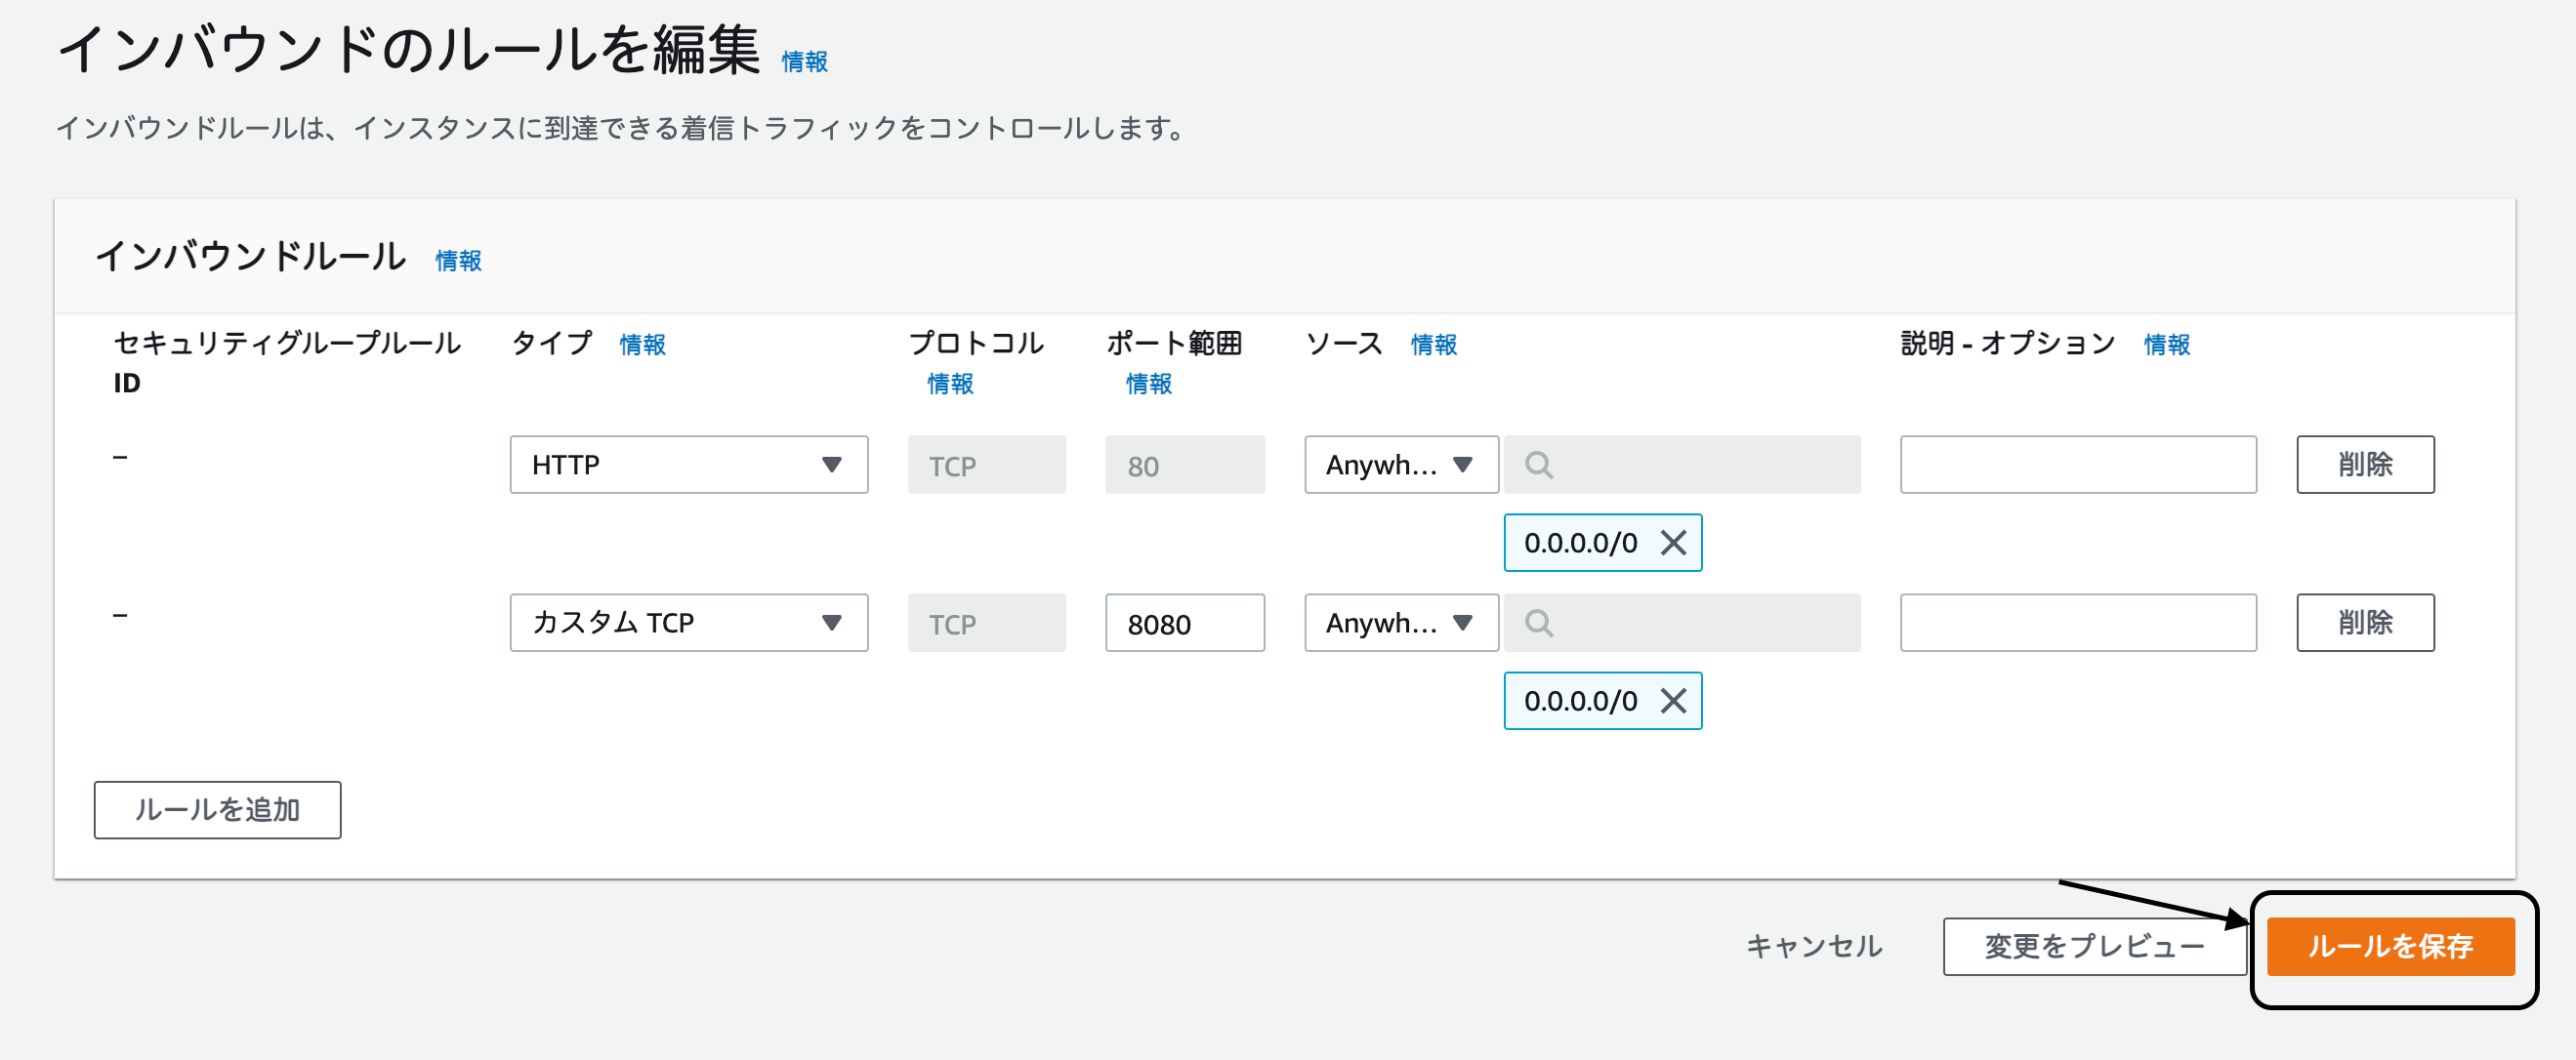
Task: Click 変更をプレビュー button
Action: pos(2094,946)
